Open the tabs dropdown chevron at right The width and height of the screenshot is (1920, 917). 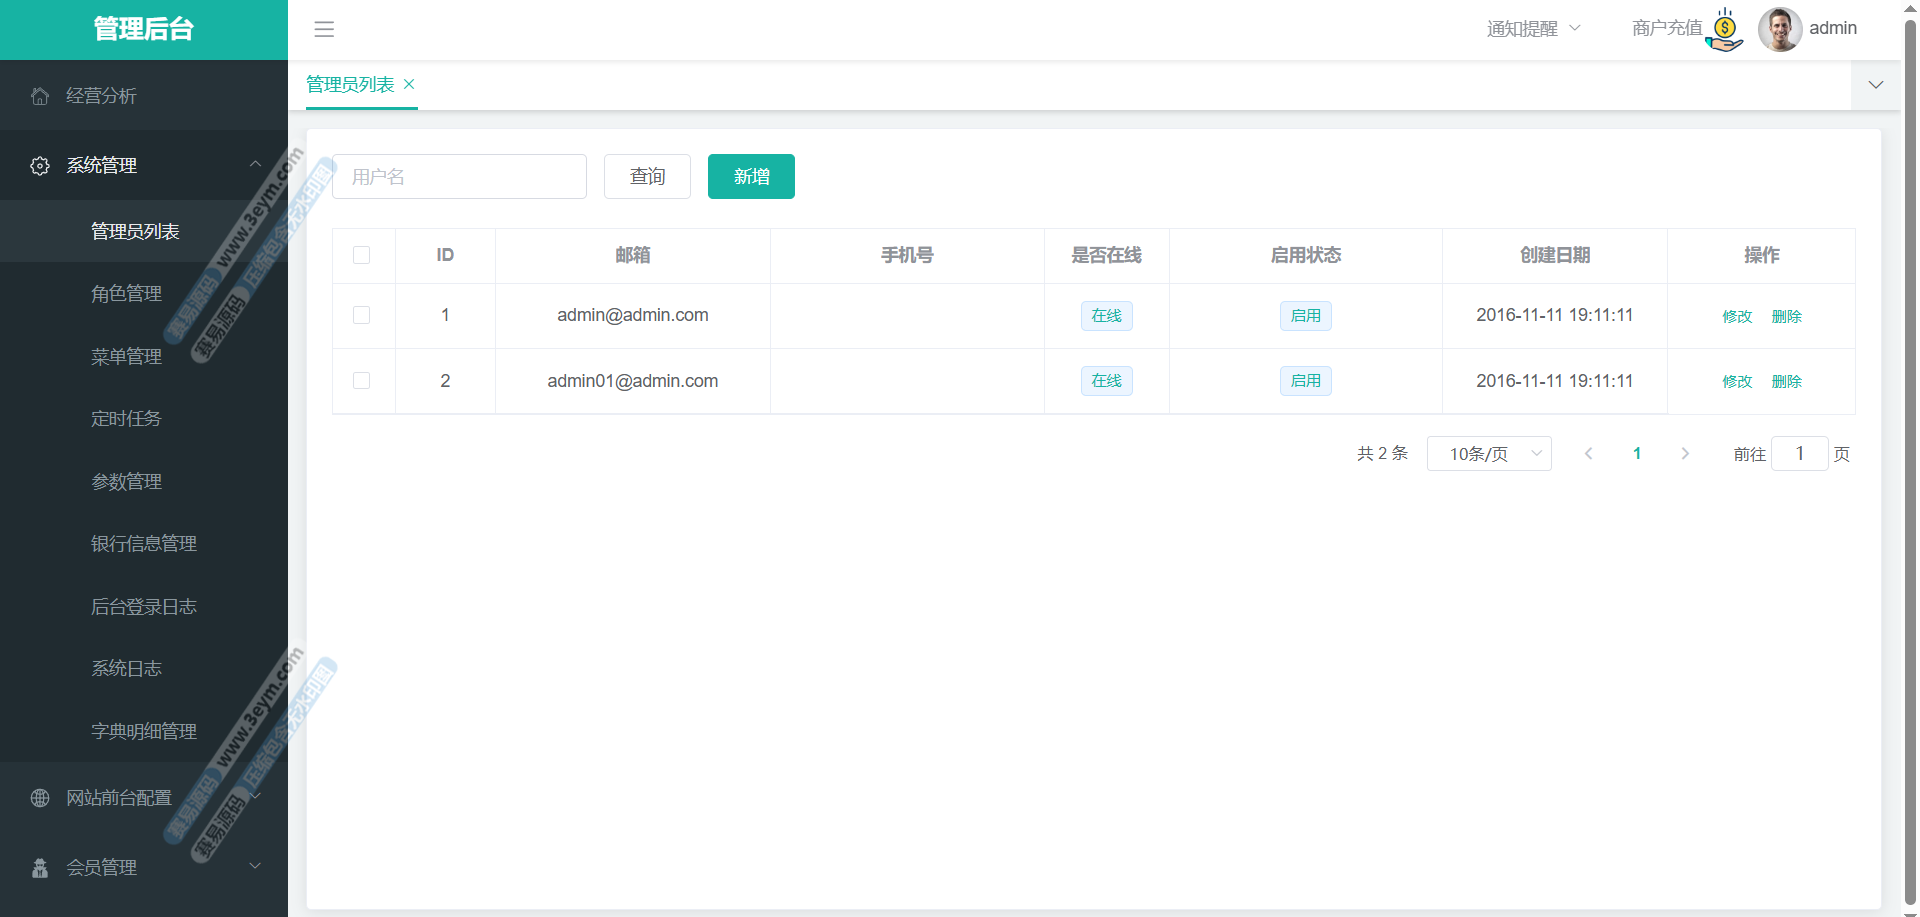pyautogui.click(x=1876, y=85)
